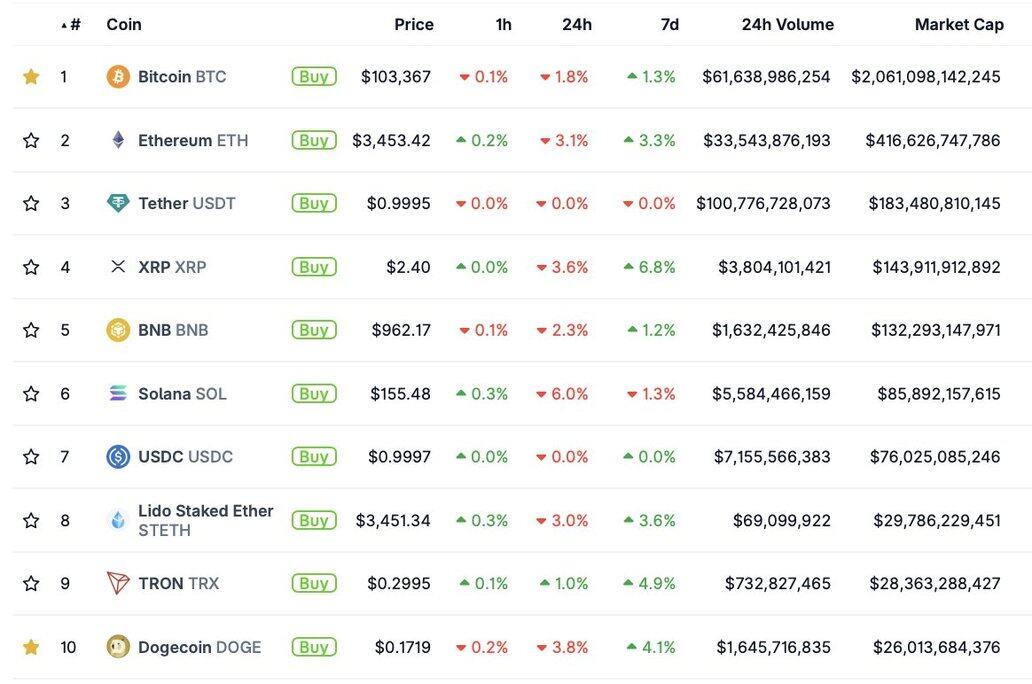Screen dimensions: 1032x684
Task: Click the Ethereum diamond logo icon
Action: 118,140
